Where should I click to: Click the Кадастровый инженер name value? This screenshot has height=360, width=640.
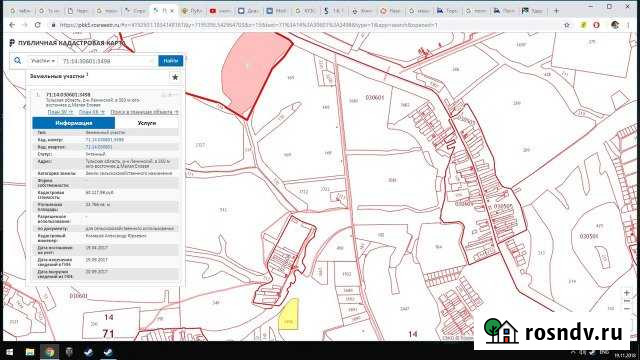pyautogui.click(x=116, y=236)
